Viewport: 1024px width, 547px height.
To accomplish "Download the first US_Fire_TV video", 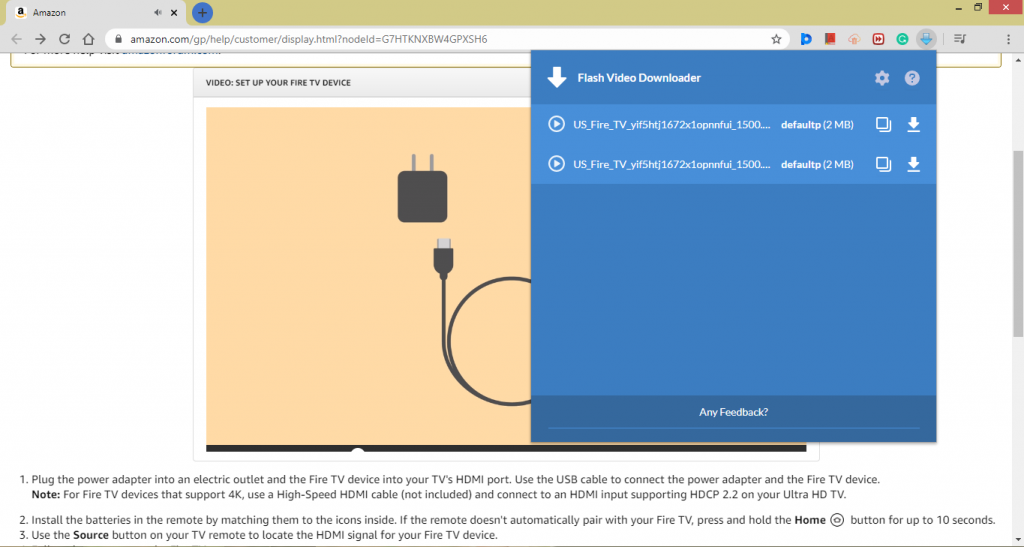I will point(914,124).
